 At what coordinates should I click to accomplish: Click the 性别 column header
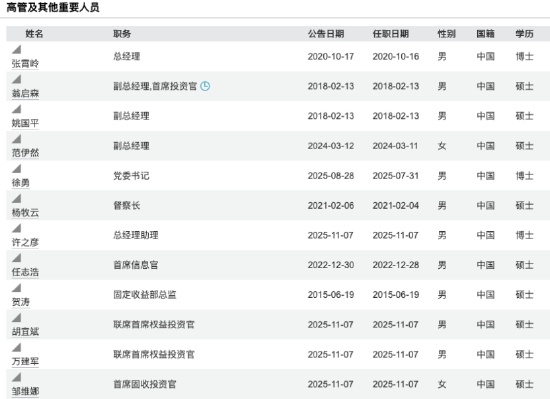[447, 34]
